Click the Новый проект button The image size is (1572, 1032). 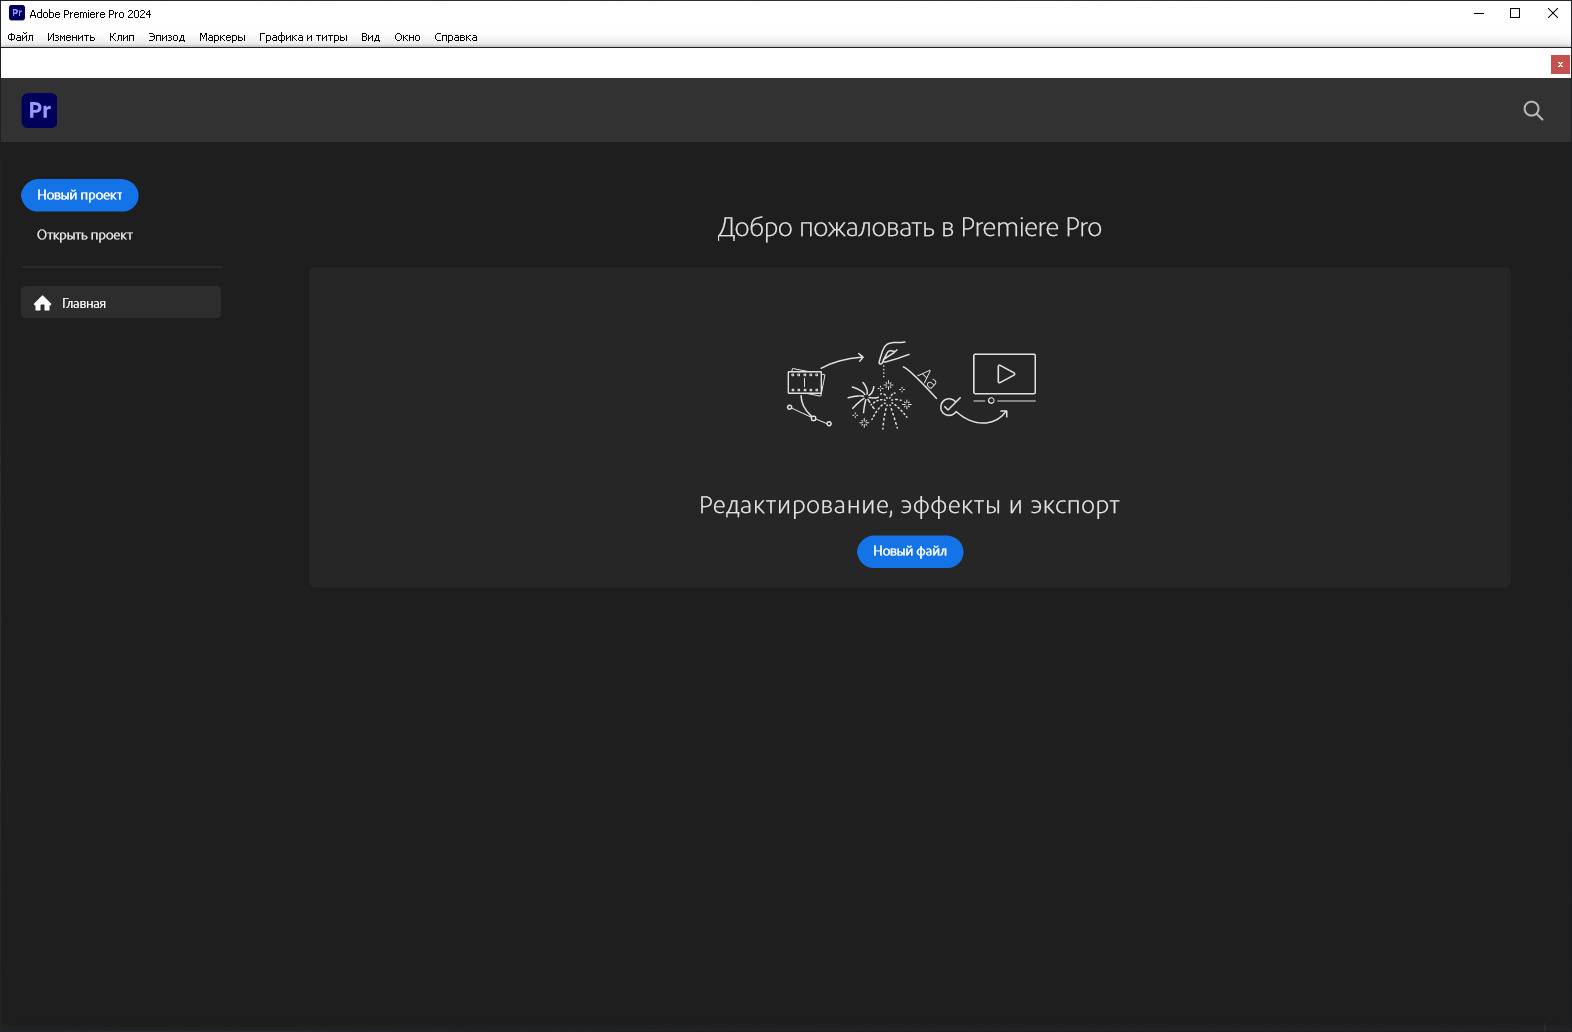[80, 195]
